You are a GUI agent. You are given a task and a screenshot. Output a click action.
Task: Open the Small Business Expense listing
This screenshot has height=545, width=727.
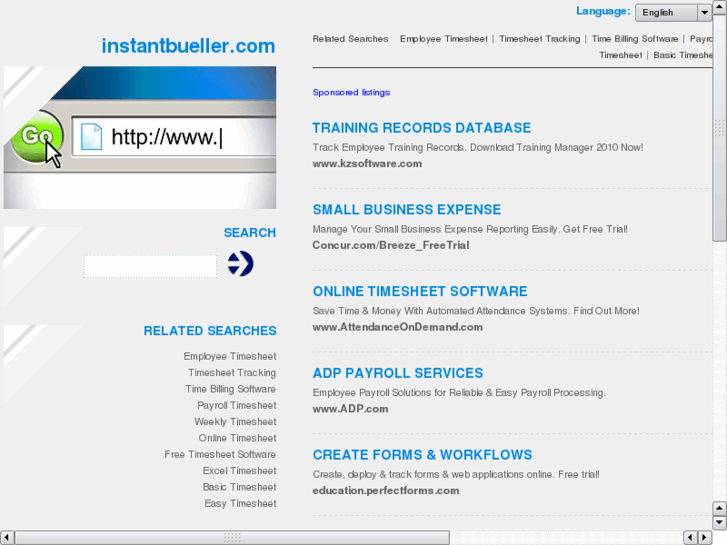407,210
